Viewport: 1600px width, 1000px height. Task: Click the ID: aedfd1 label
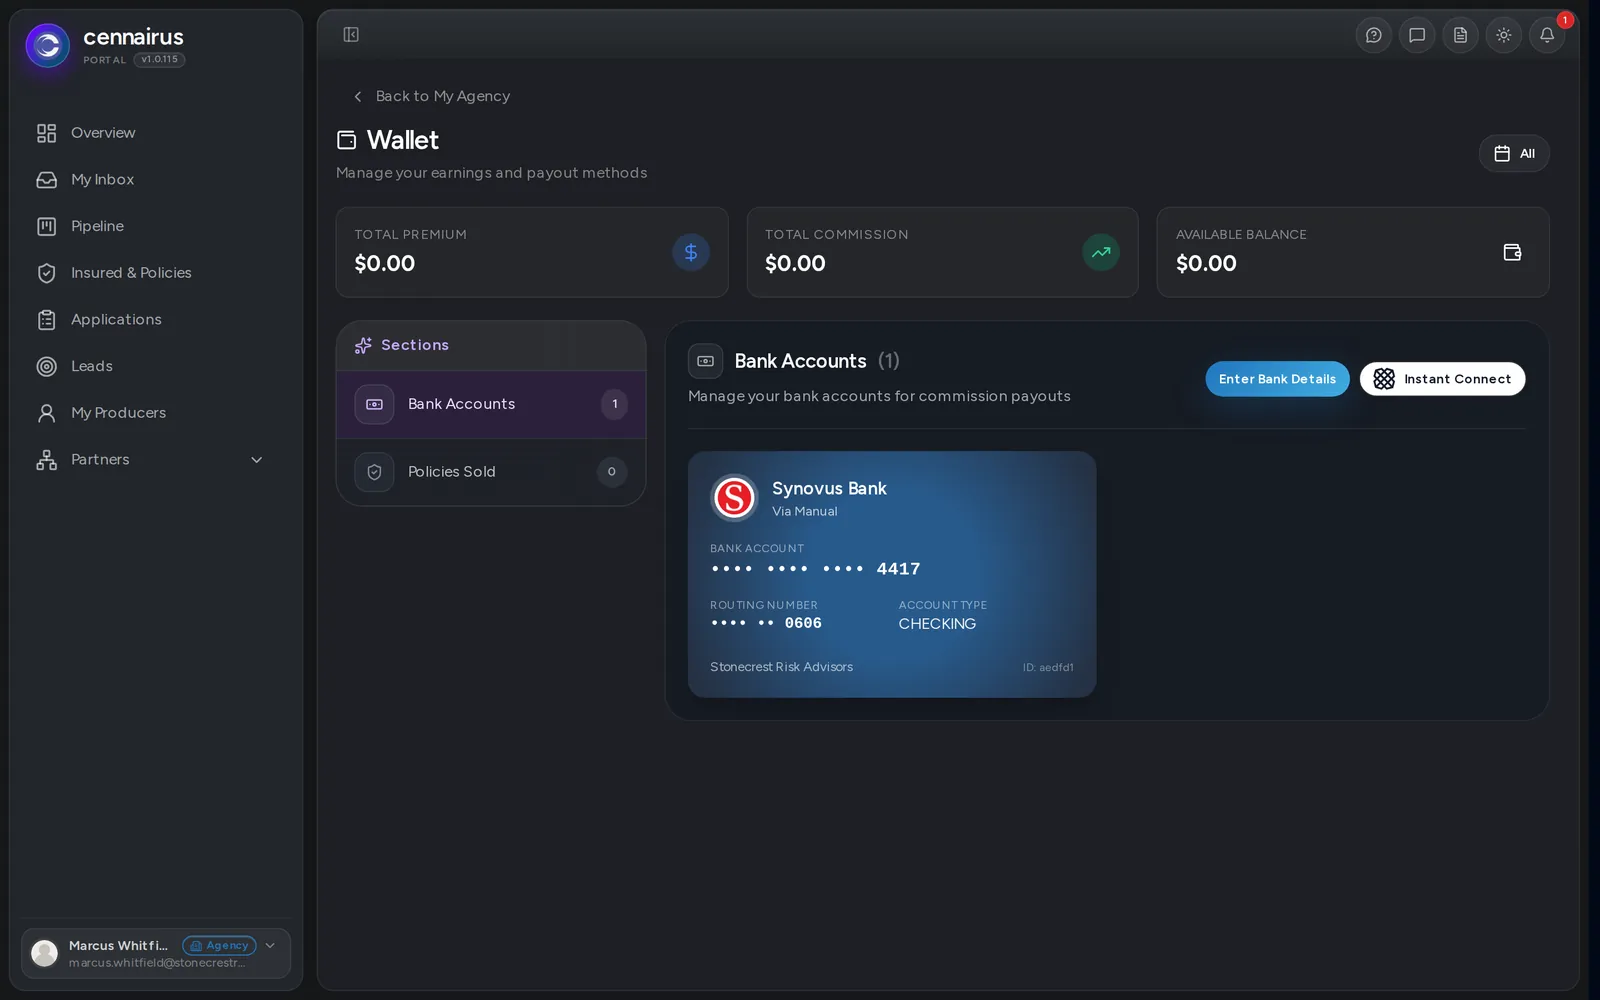point(1048,668)
